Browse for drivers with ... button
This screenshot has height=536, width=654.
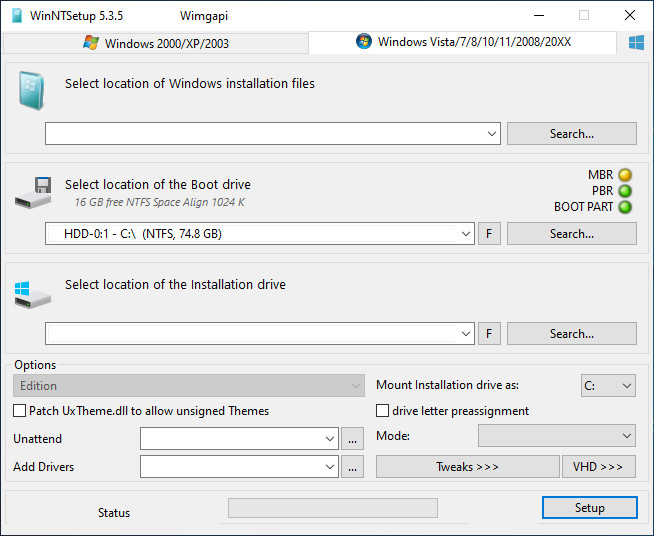pos(352,467)
